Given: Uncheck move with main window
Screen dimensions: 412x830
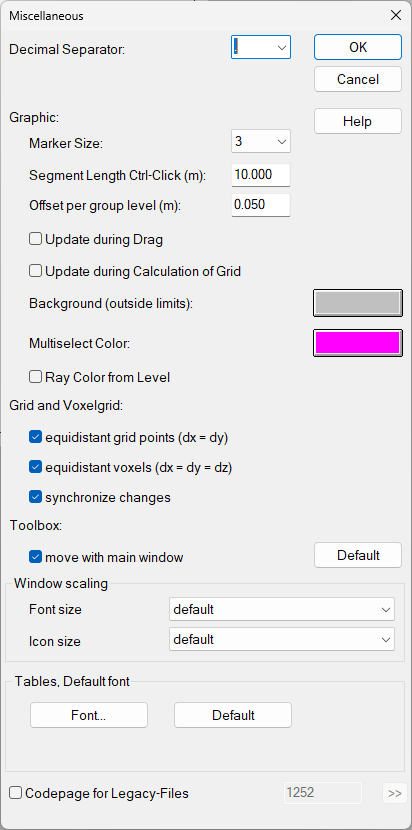Looking at the screenshot, I should [x=35, y=557].
